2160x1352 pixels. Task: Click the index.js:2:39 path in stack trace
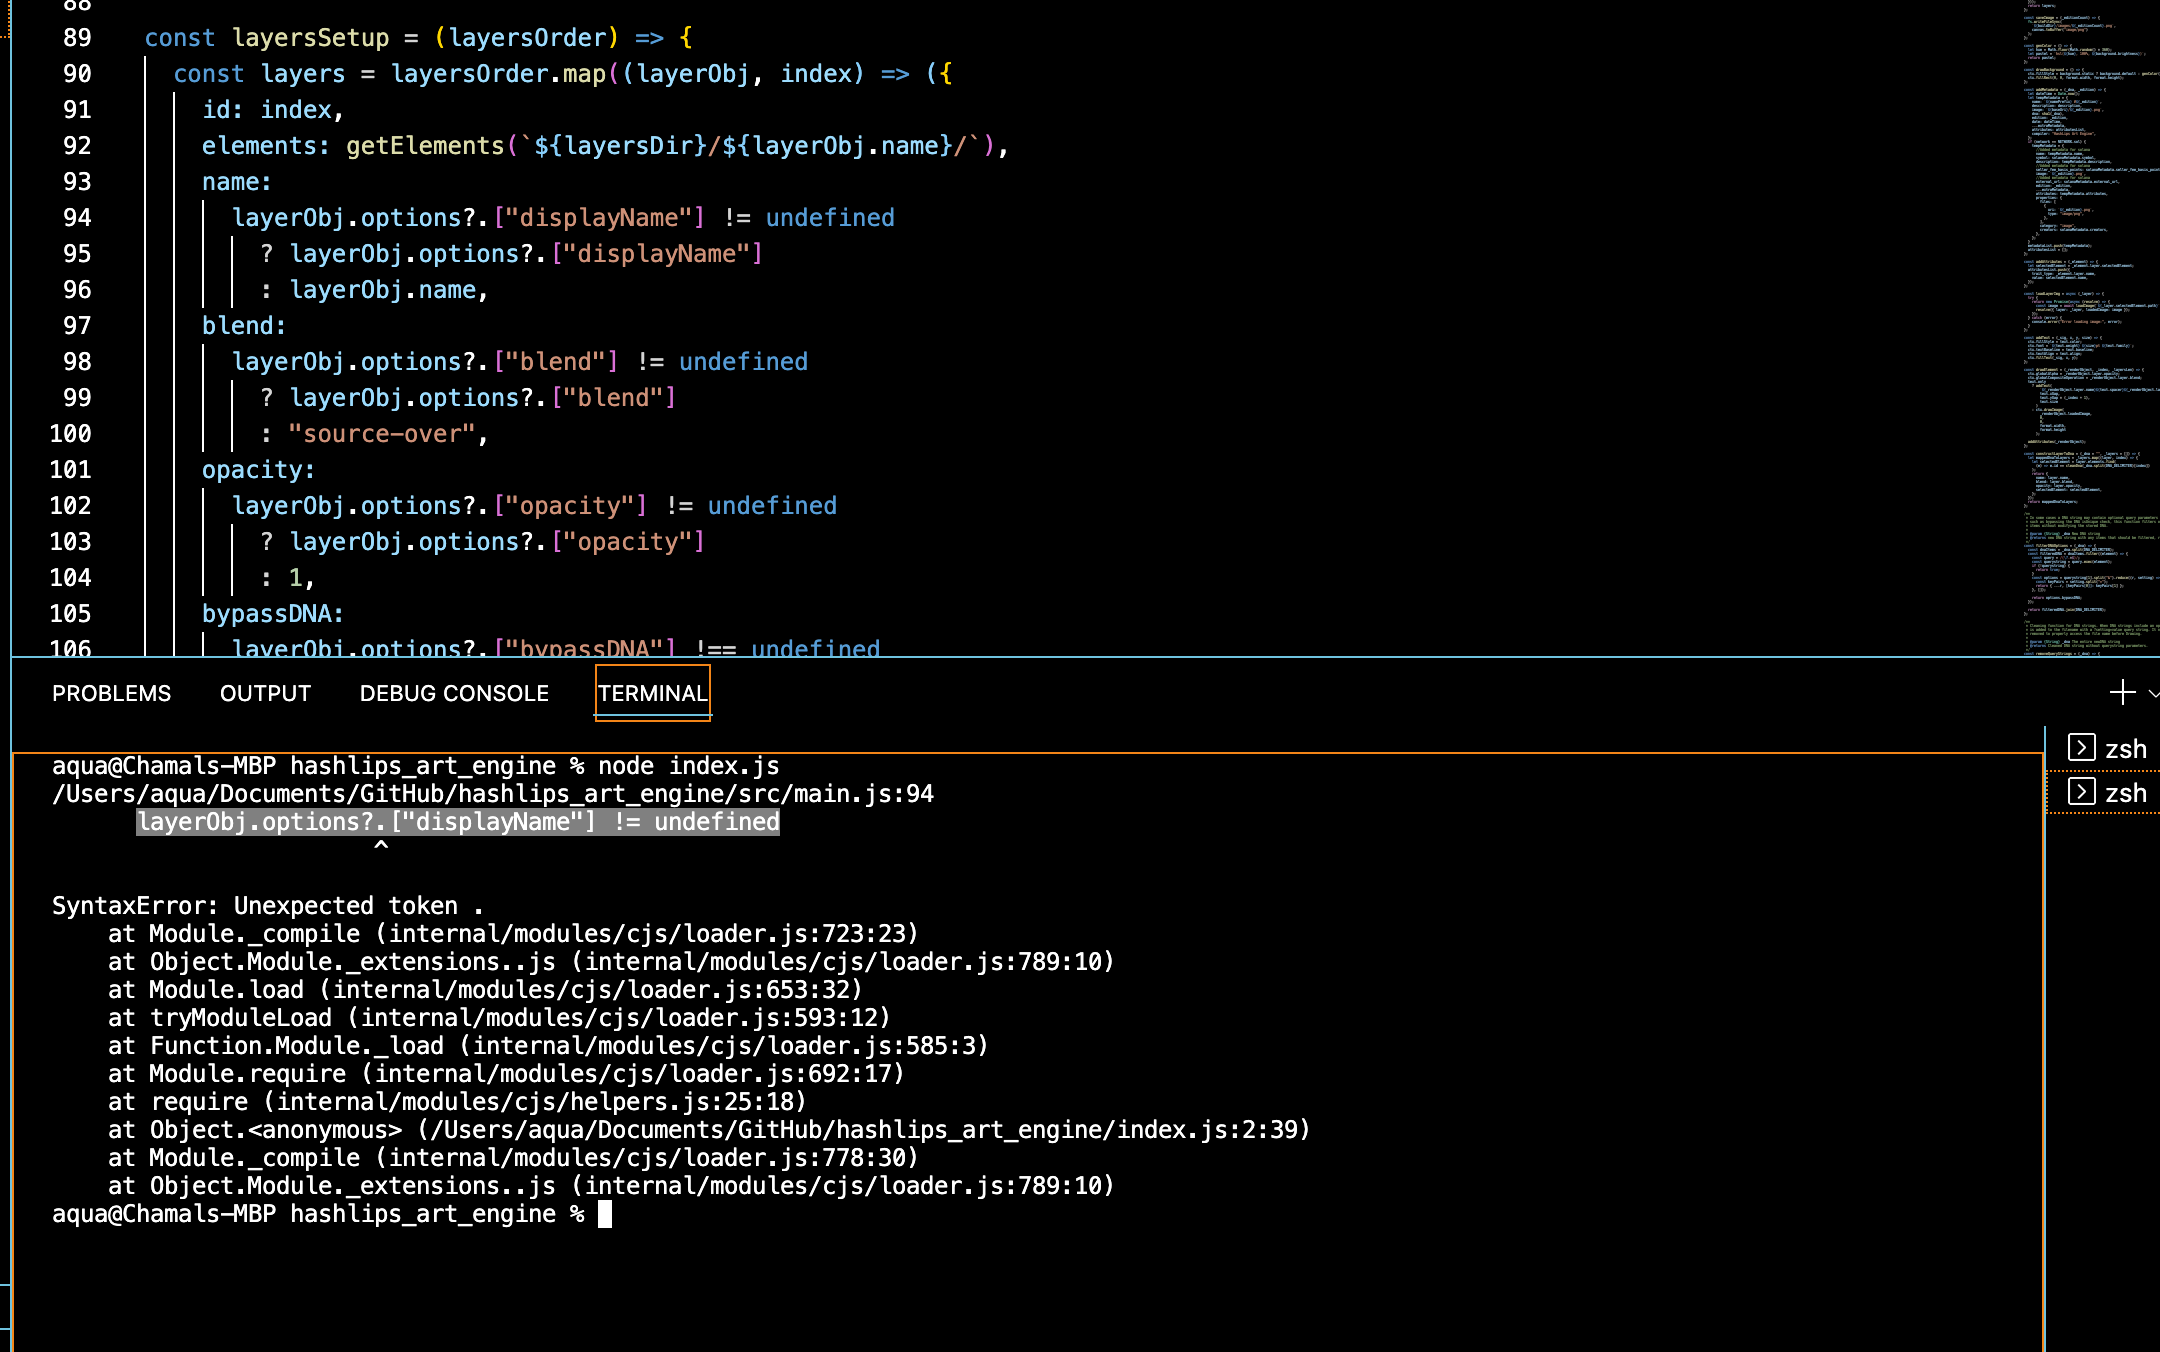(x=864, y=1130)
